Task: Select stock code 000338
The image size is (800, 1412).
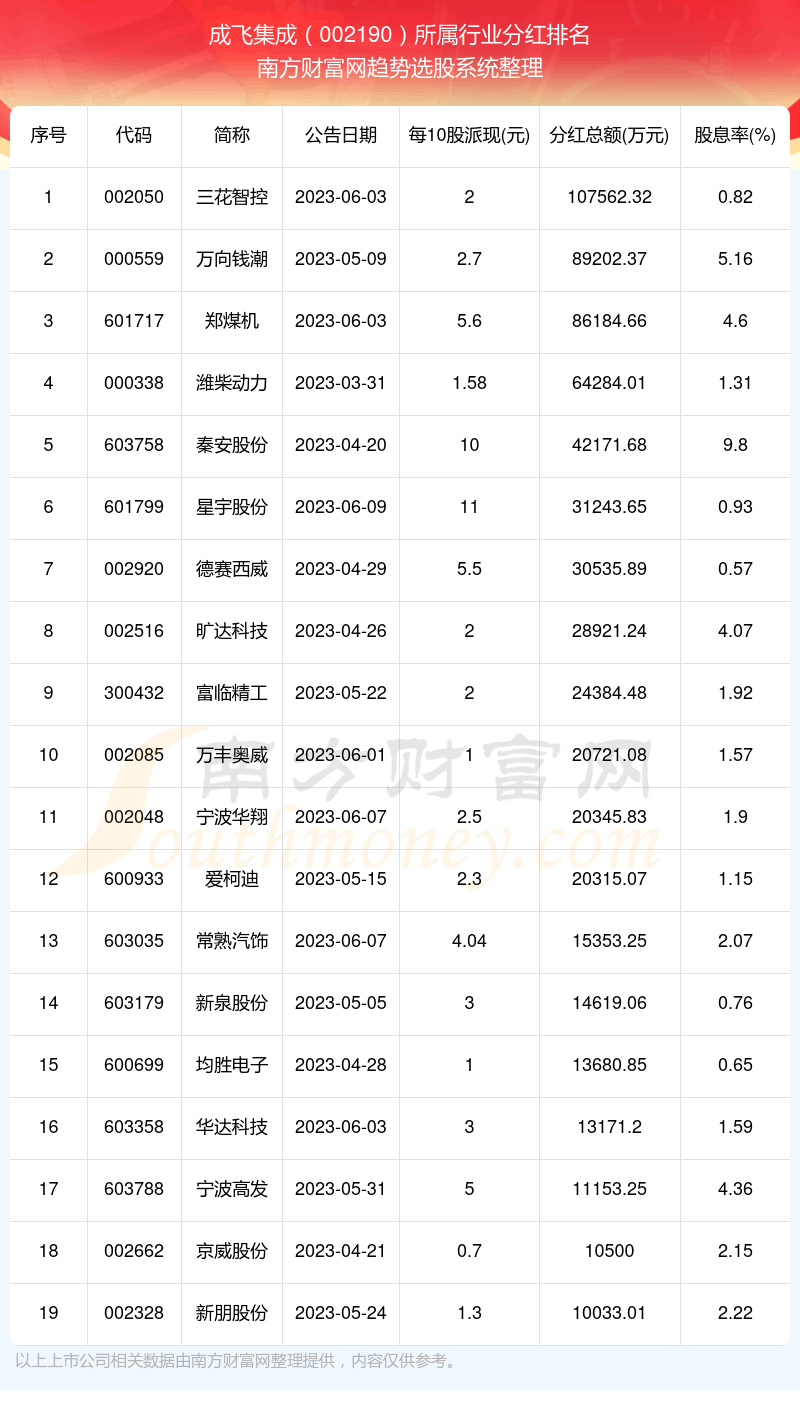Action: tap(134, 383)
